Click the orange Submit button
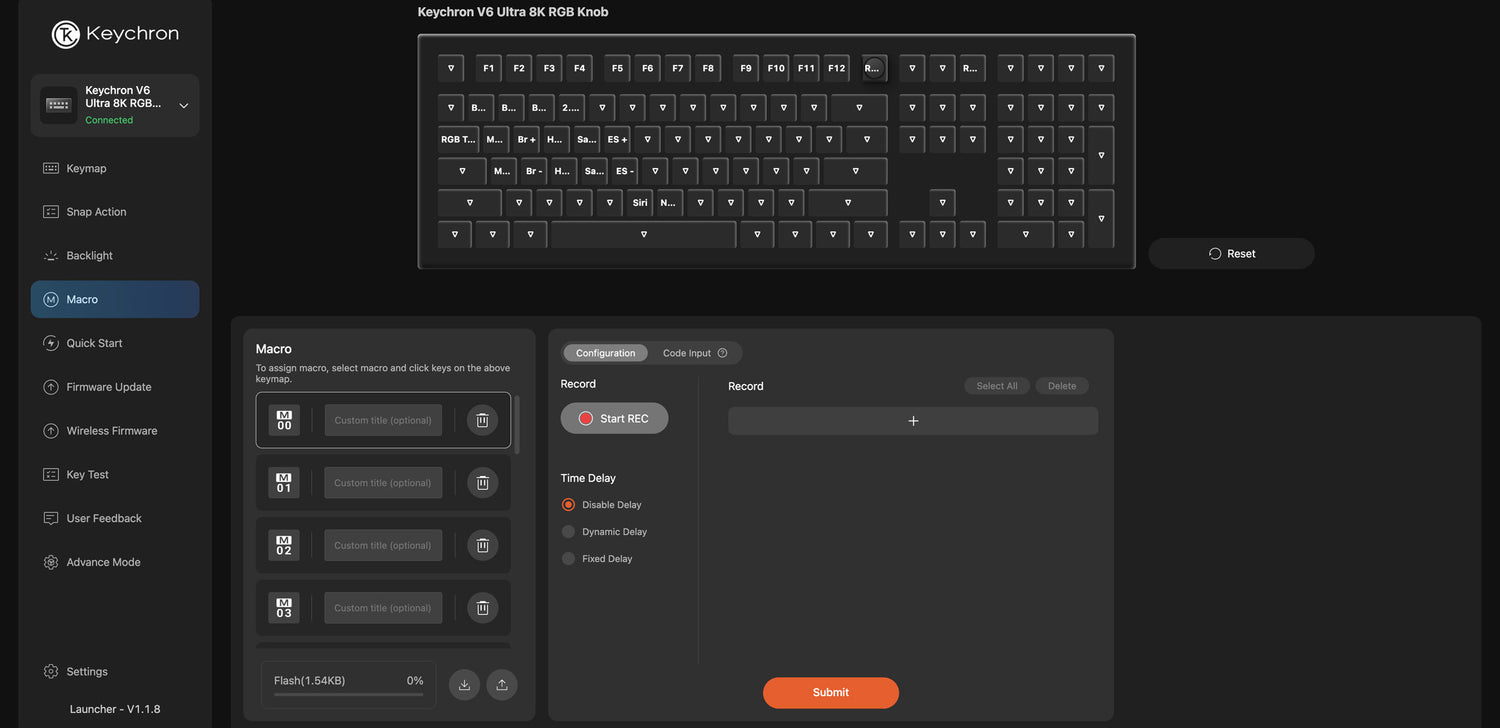Viewport: 1500px width, 728px height. point(830,692)
